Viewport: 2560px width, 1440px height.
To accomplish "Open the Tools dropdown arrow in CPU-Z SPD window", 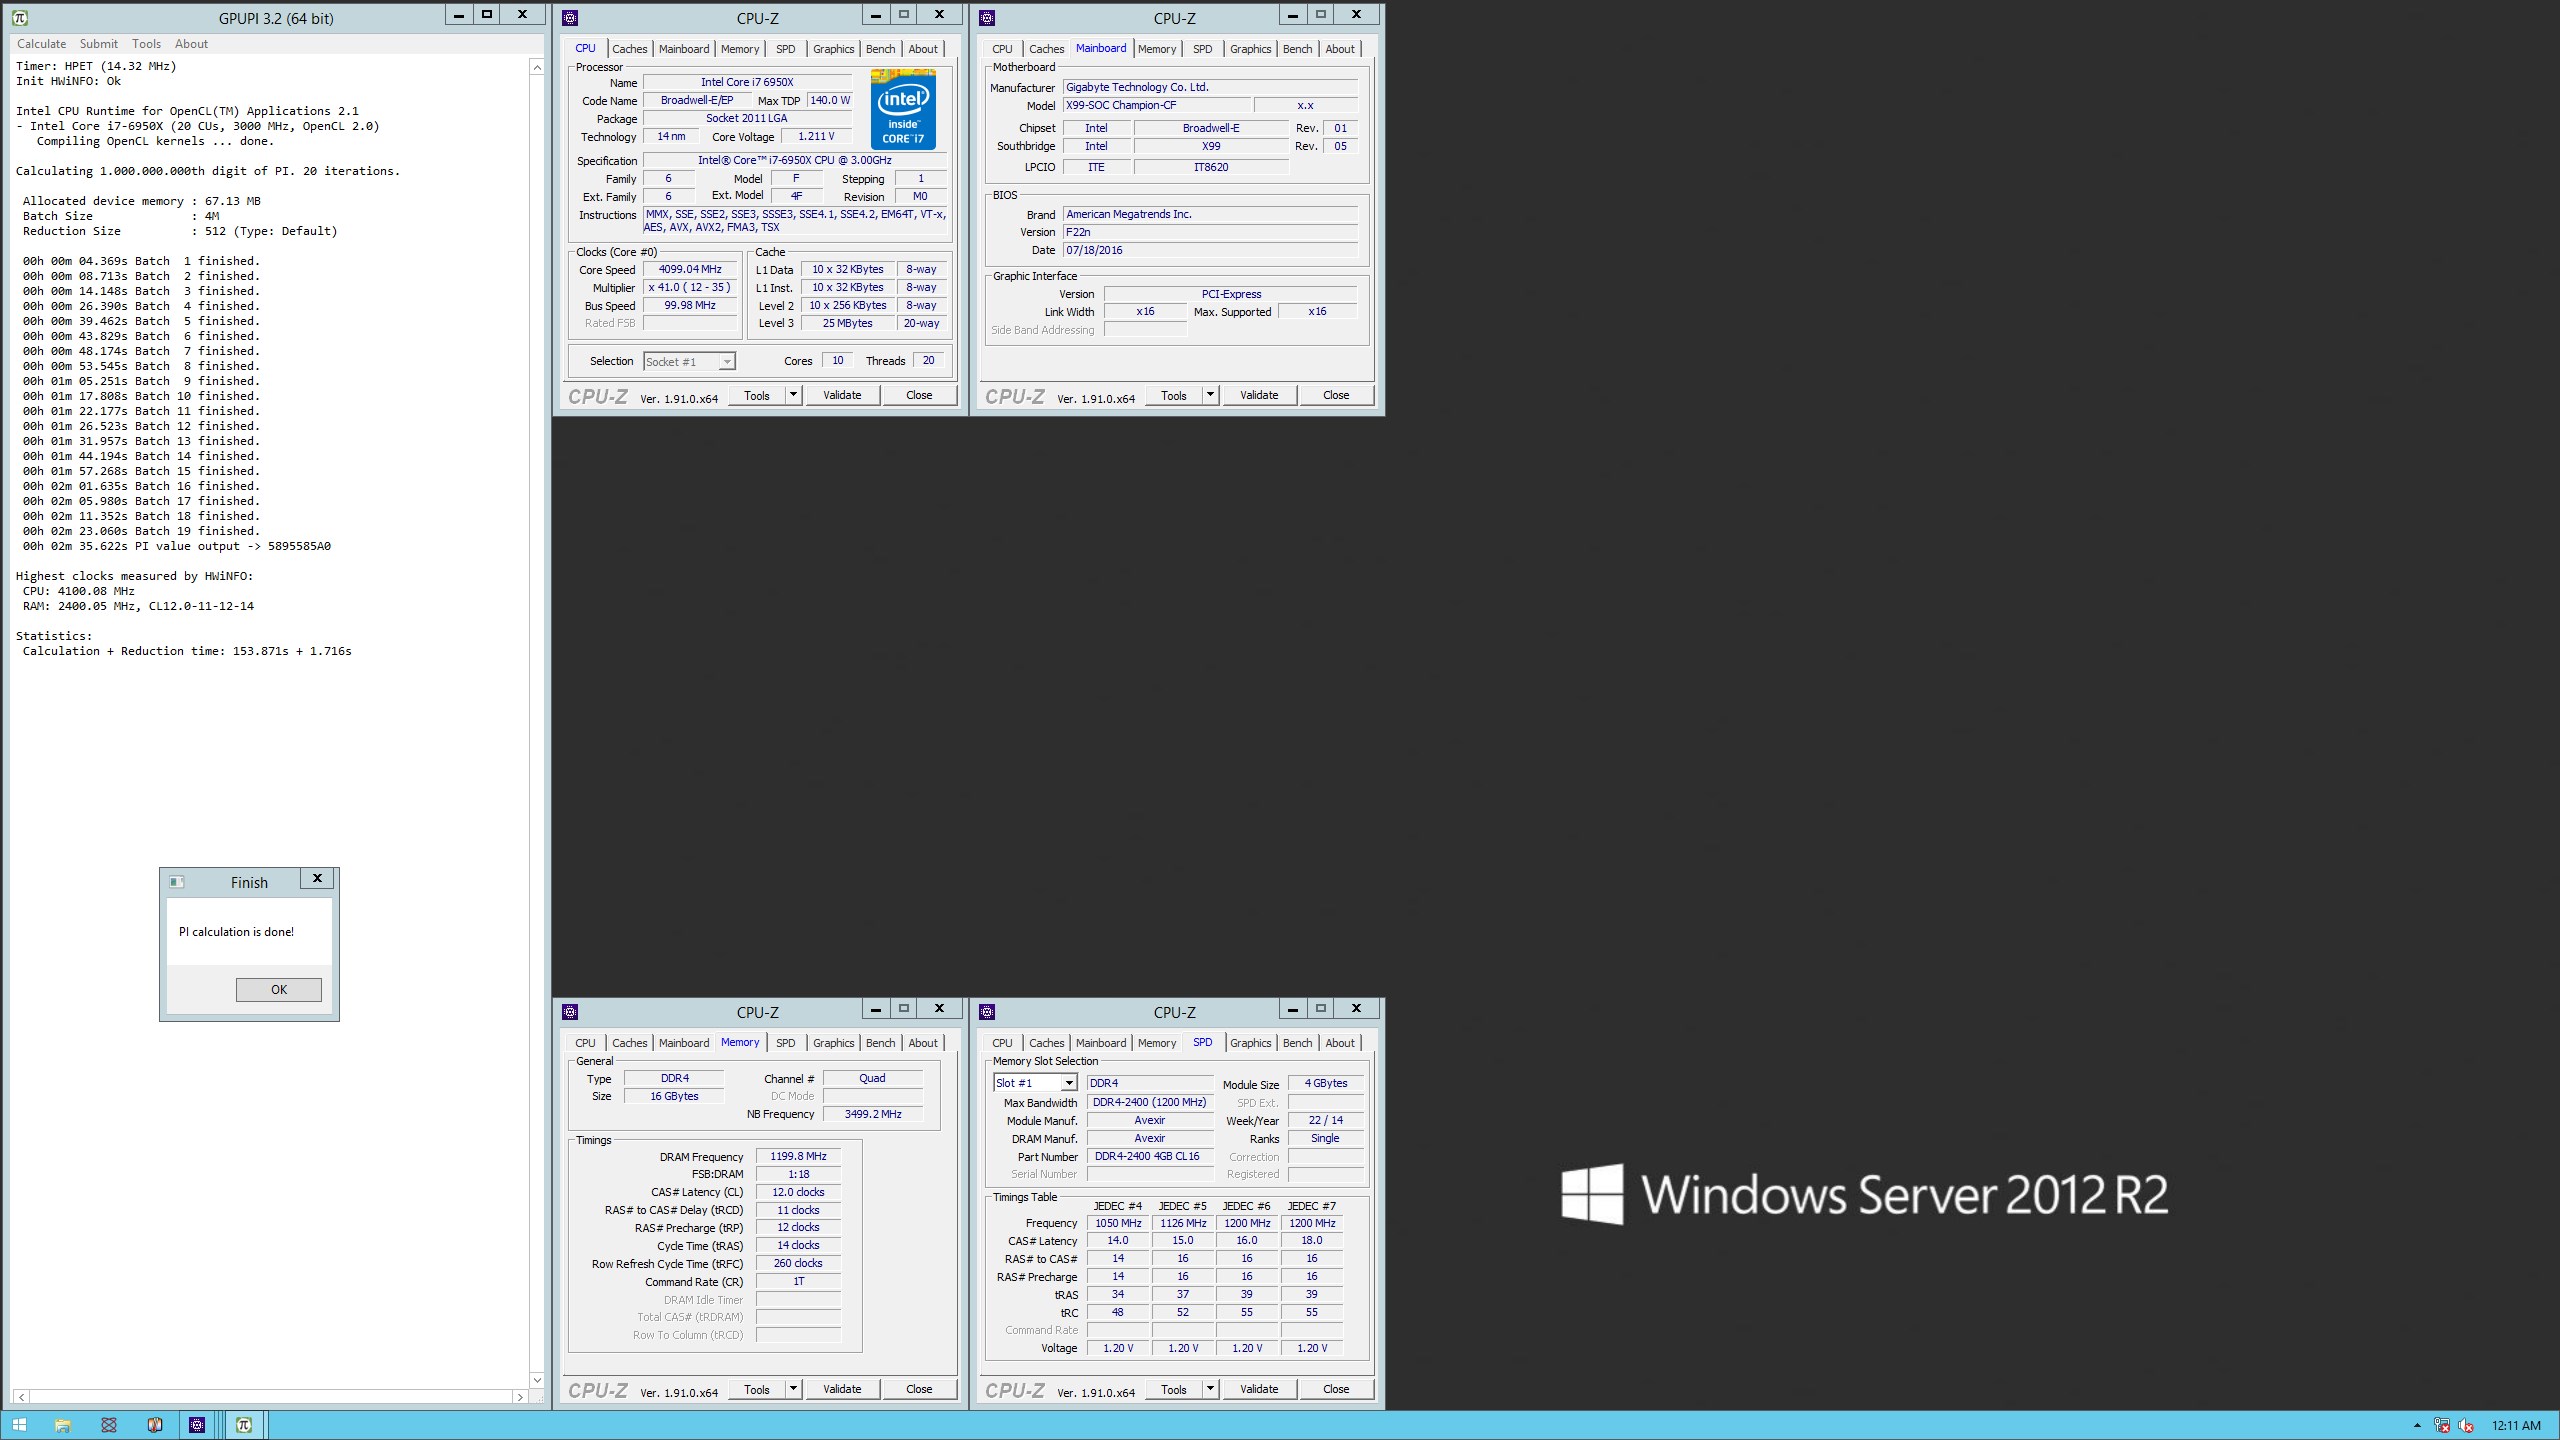I will 1210,1389.
